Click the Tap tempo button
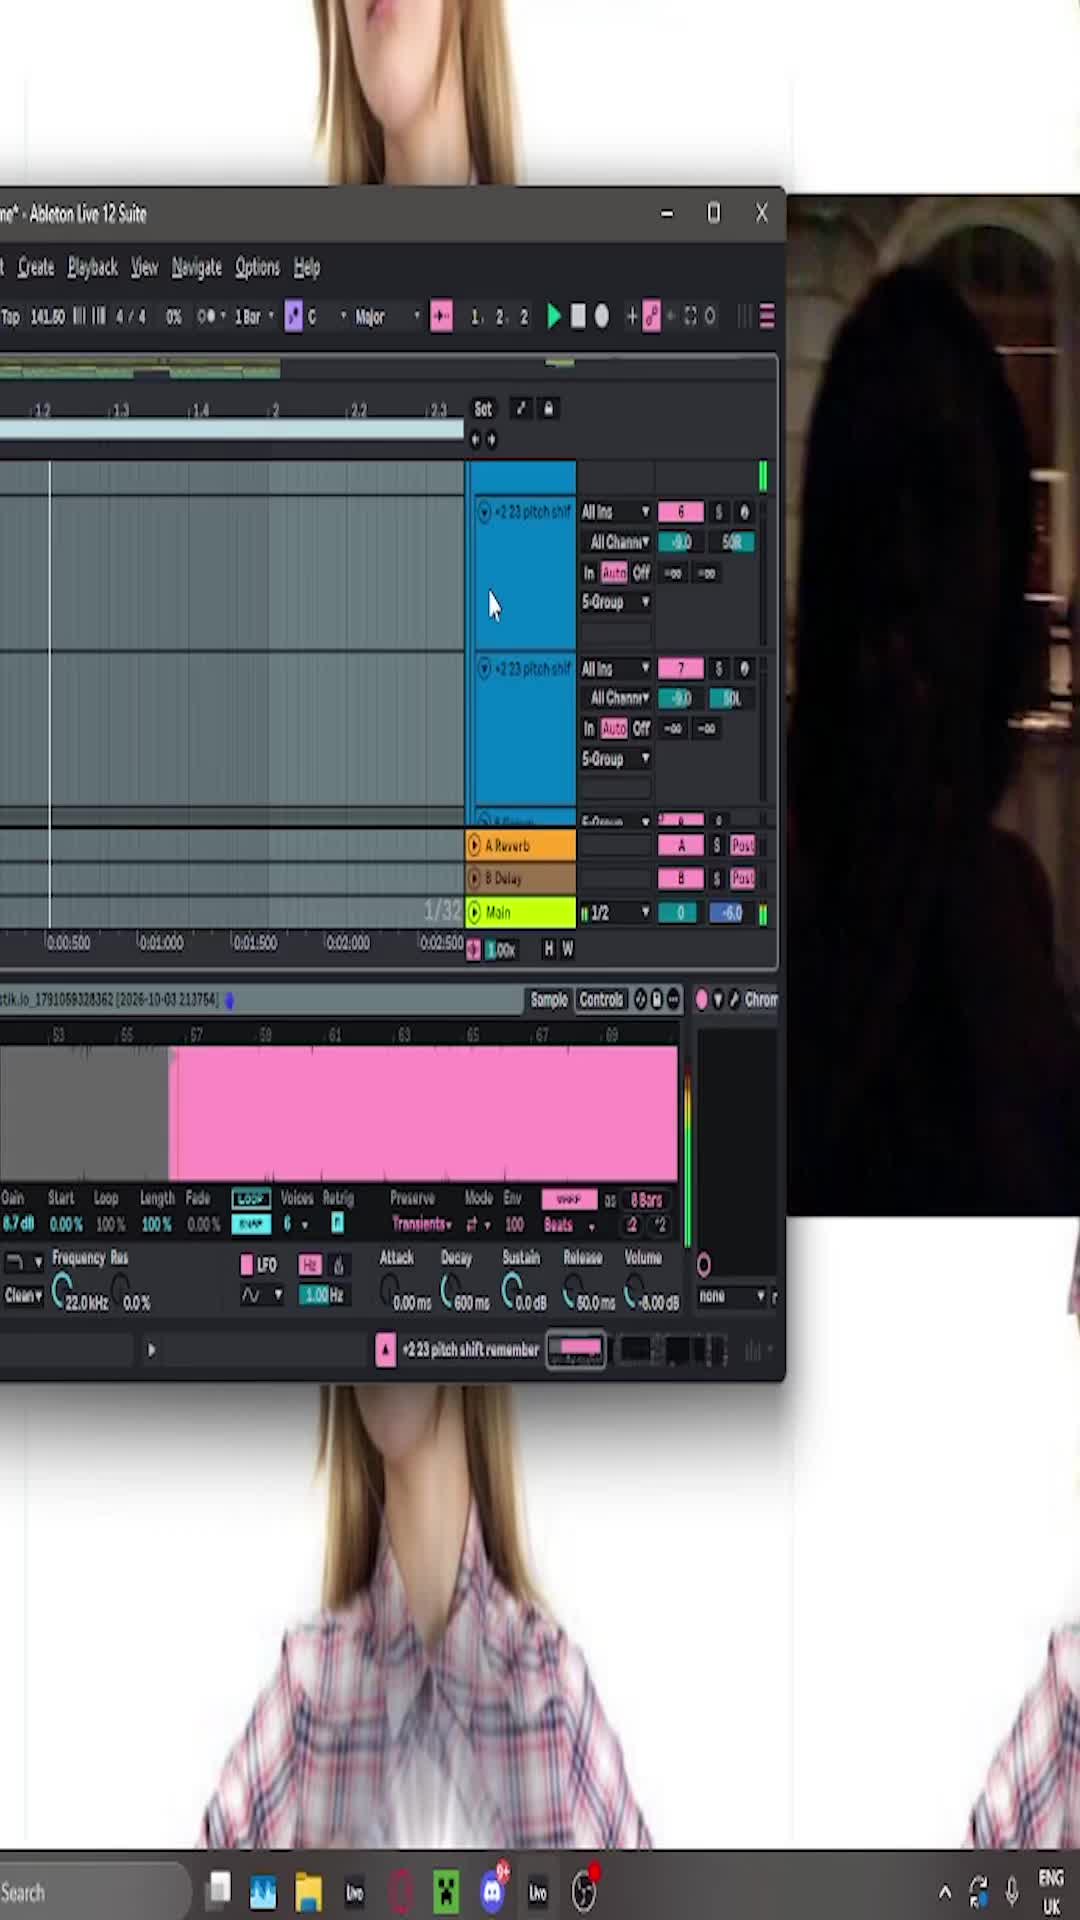Screen dimensions: 1080x1920 10,317
